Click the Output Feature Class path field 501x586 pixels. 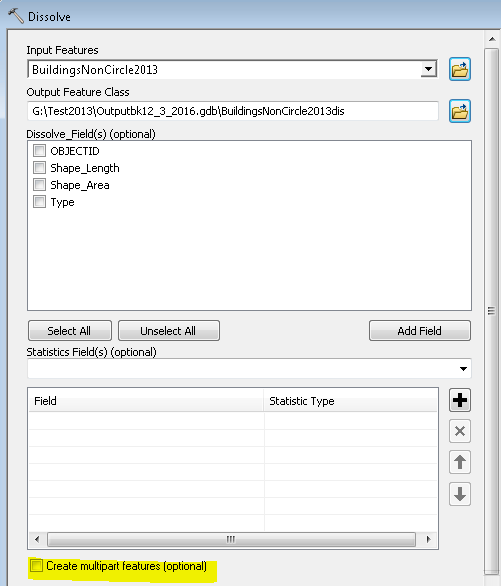tap(232, 111)
